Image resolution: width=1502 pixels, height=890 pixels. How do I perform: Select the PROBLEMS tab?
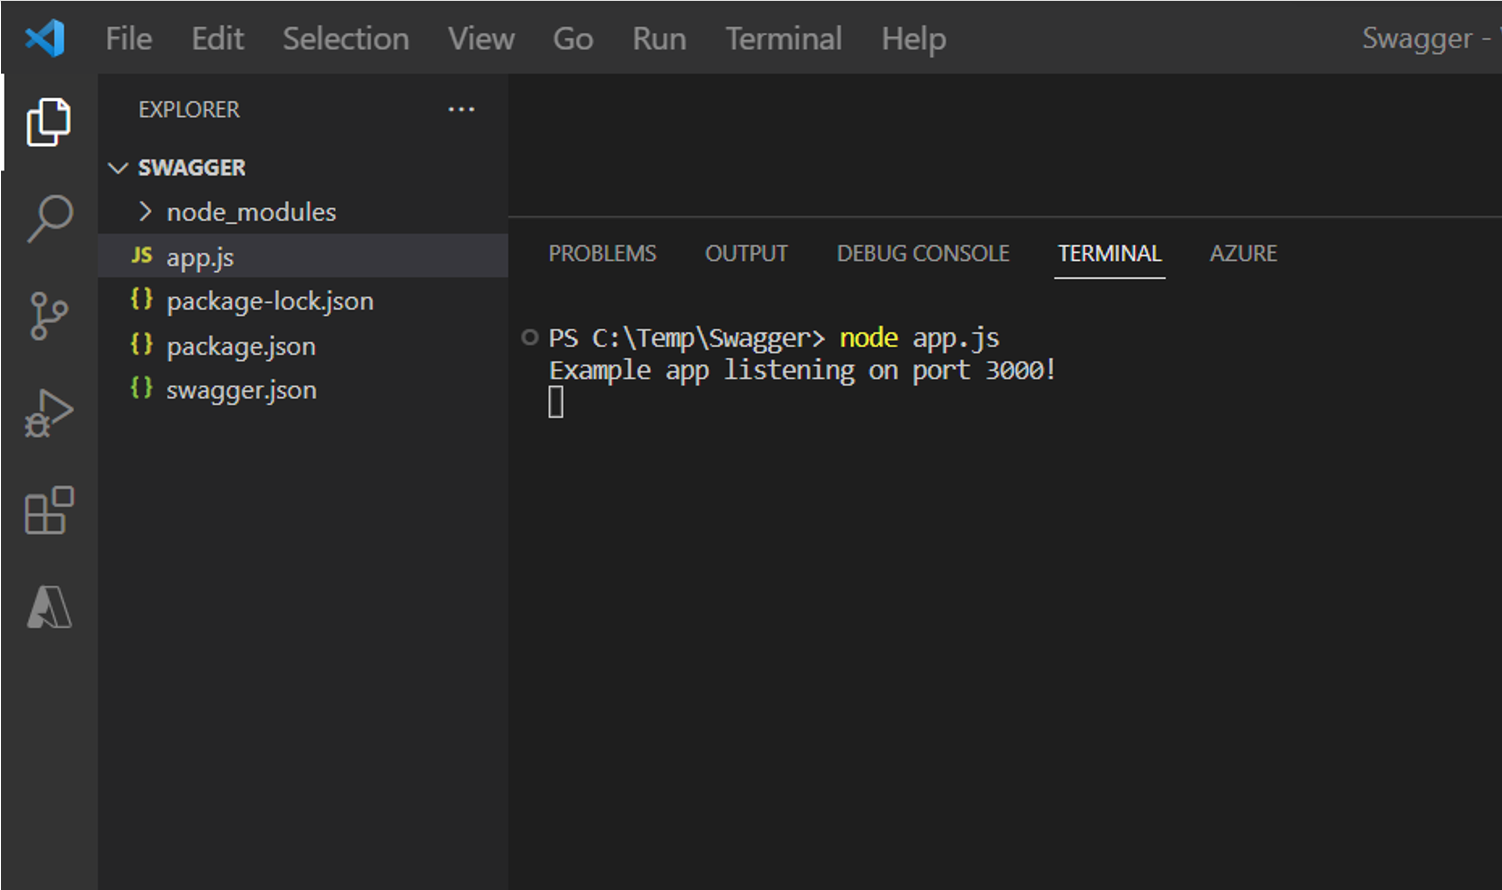(602, 253)
